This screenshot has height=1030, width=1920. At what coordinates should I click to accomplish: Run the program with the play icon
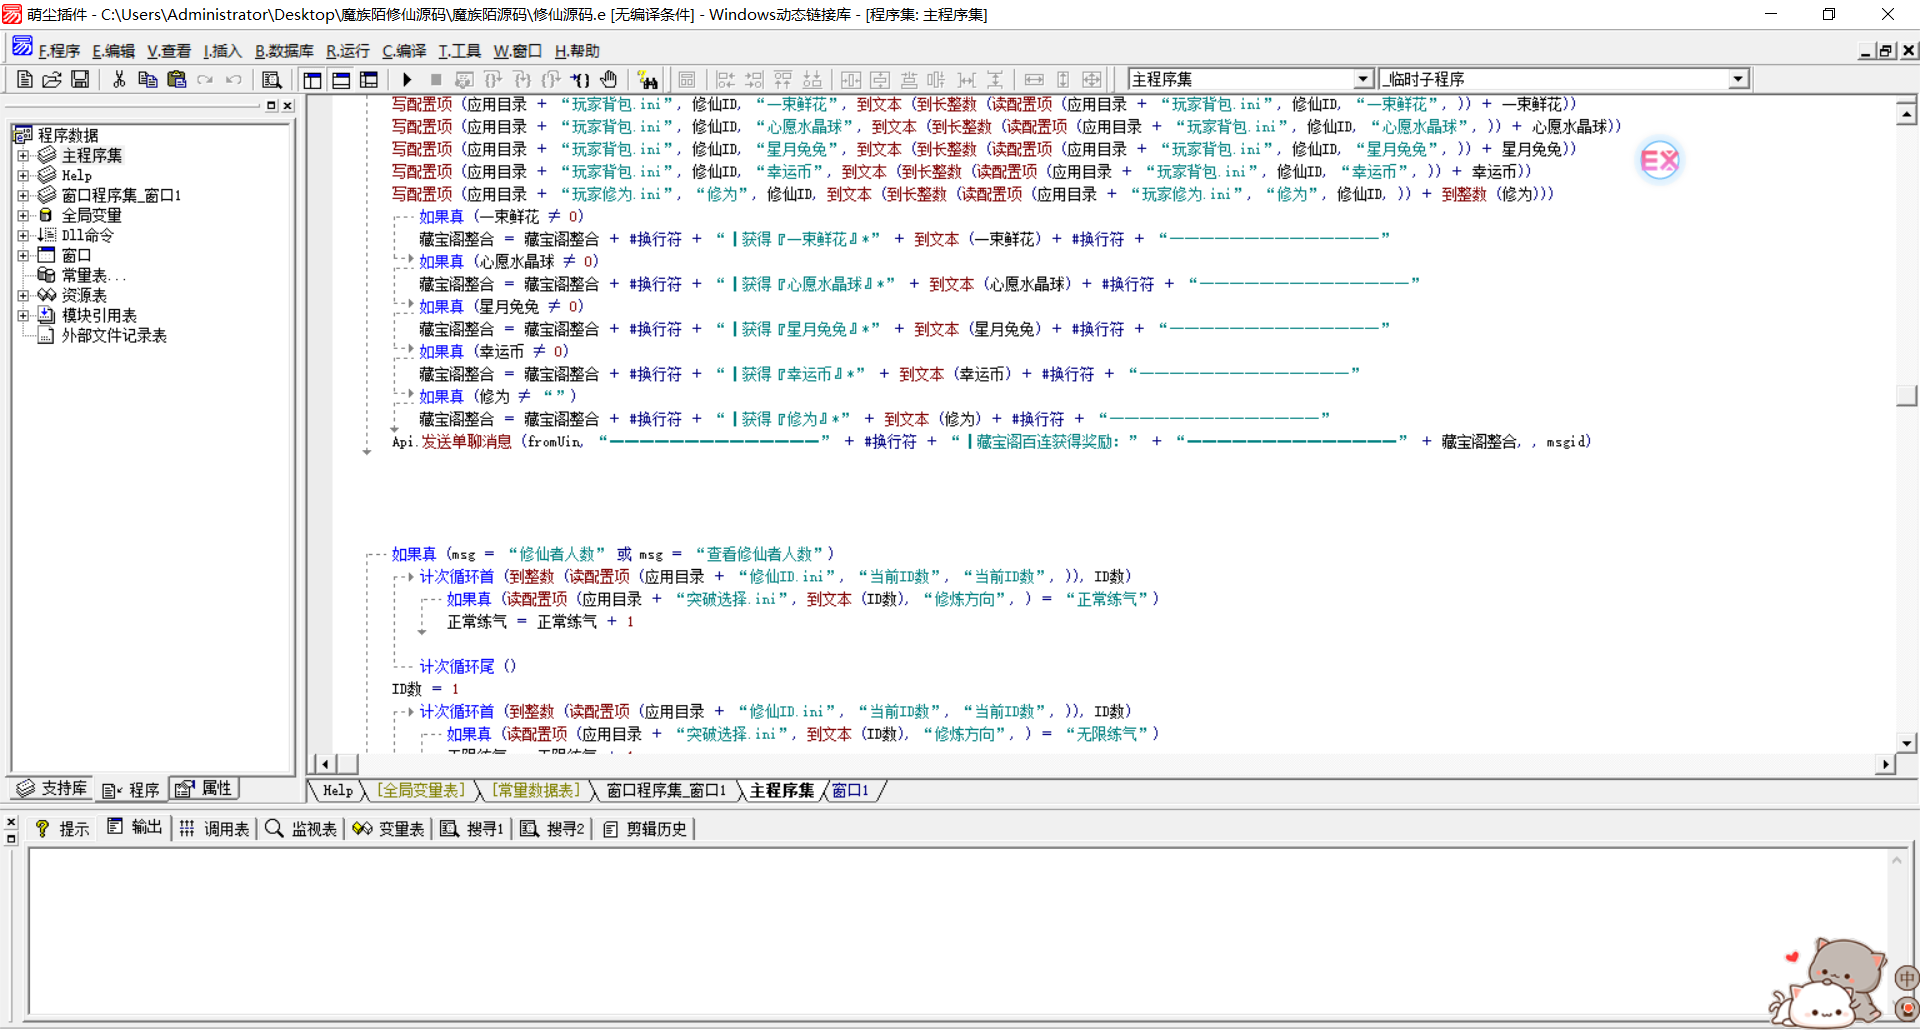[407, 79]
